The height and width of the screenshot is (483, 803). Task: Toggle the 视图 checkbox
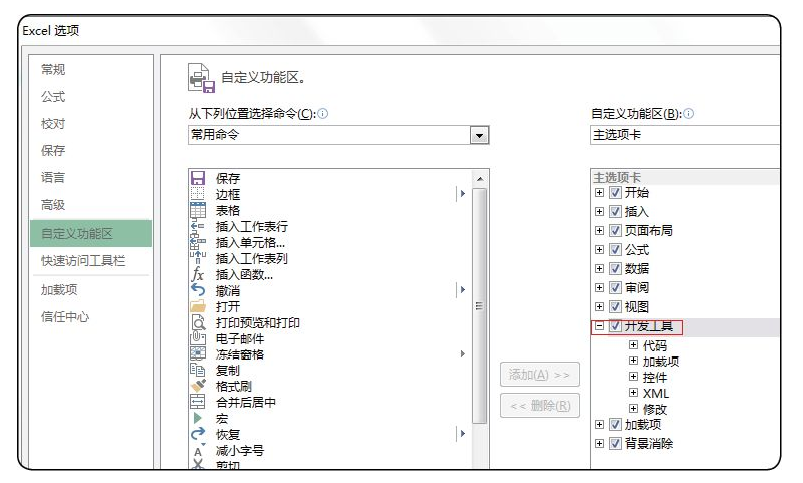(x=615, y=306)
